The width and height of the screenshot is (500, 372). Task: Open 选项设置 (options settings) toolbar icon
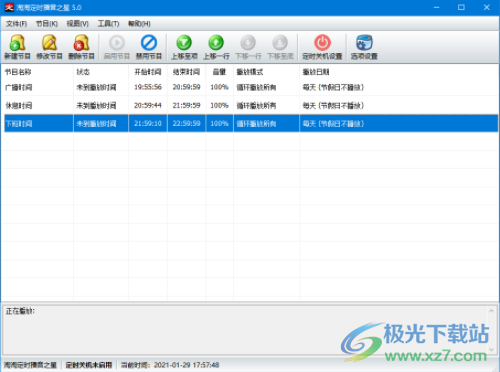(x=364, y=47)
